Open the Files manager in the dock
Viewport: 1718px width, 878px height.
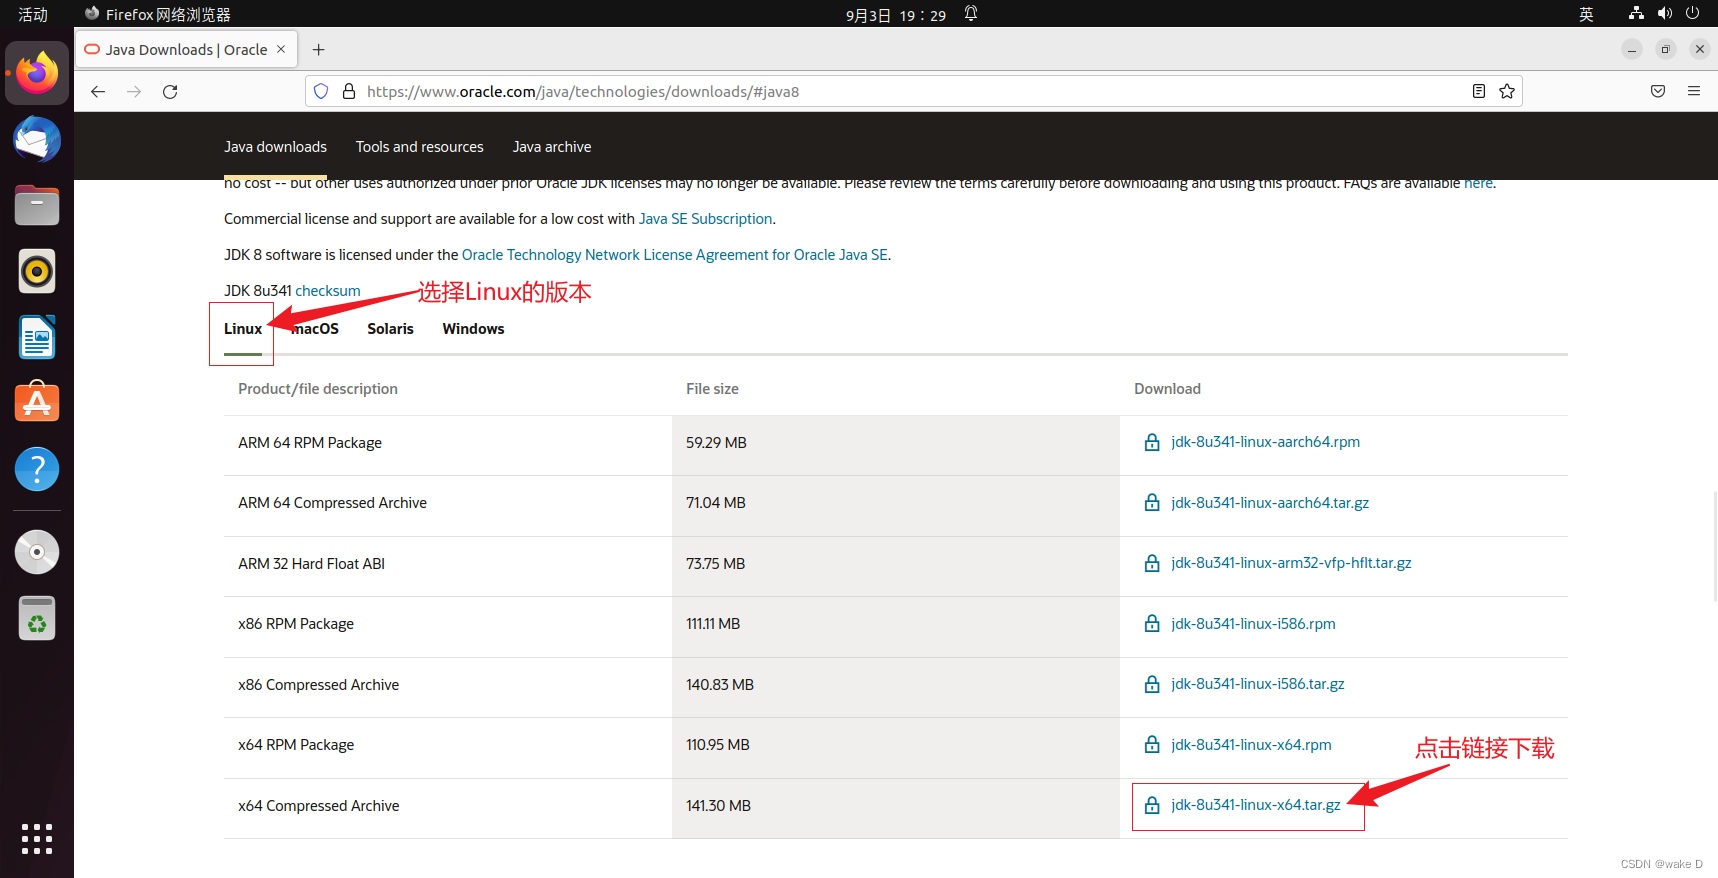[37, 205]
